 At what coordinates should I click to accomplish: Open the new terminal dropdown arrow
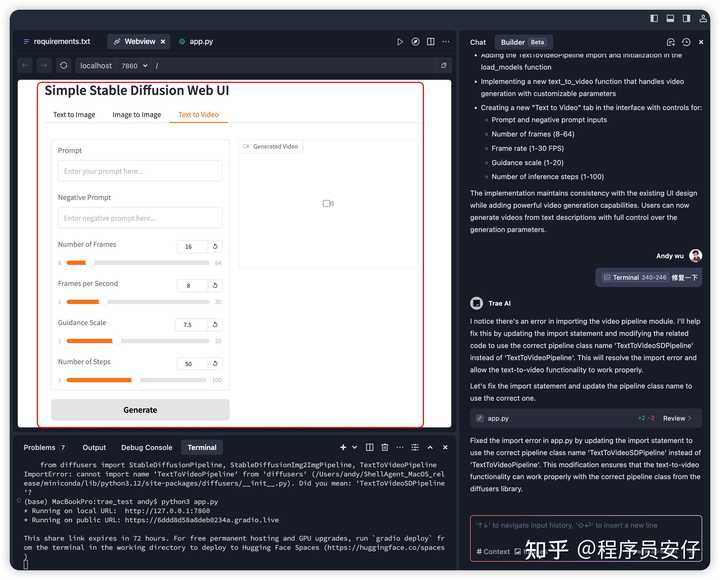(x=354, y=447)
